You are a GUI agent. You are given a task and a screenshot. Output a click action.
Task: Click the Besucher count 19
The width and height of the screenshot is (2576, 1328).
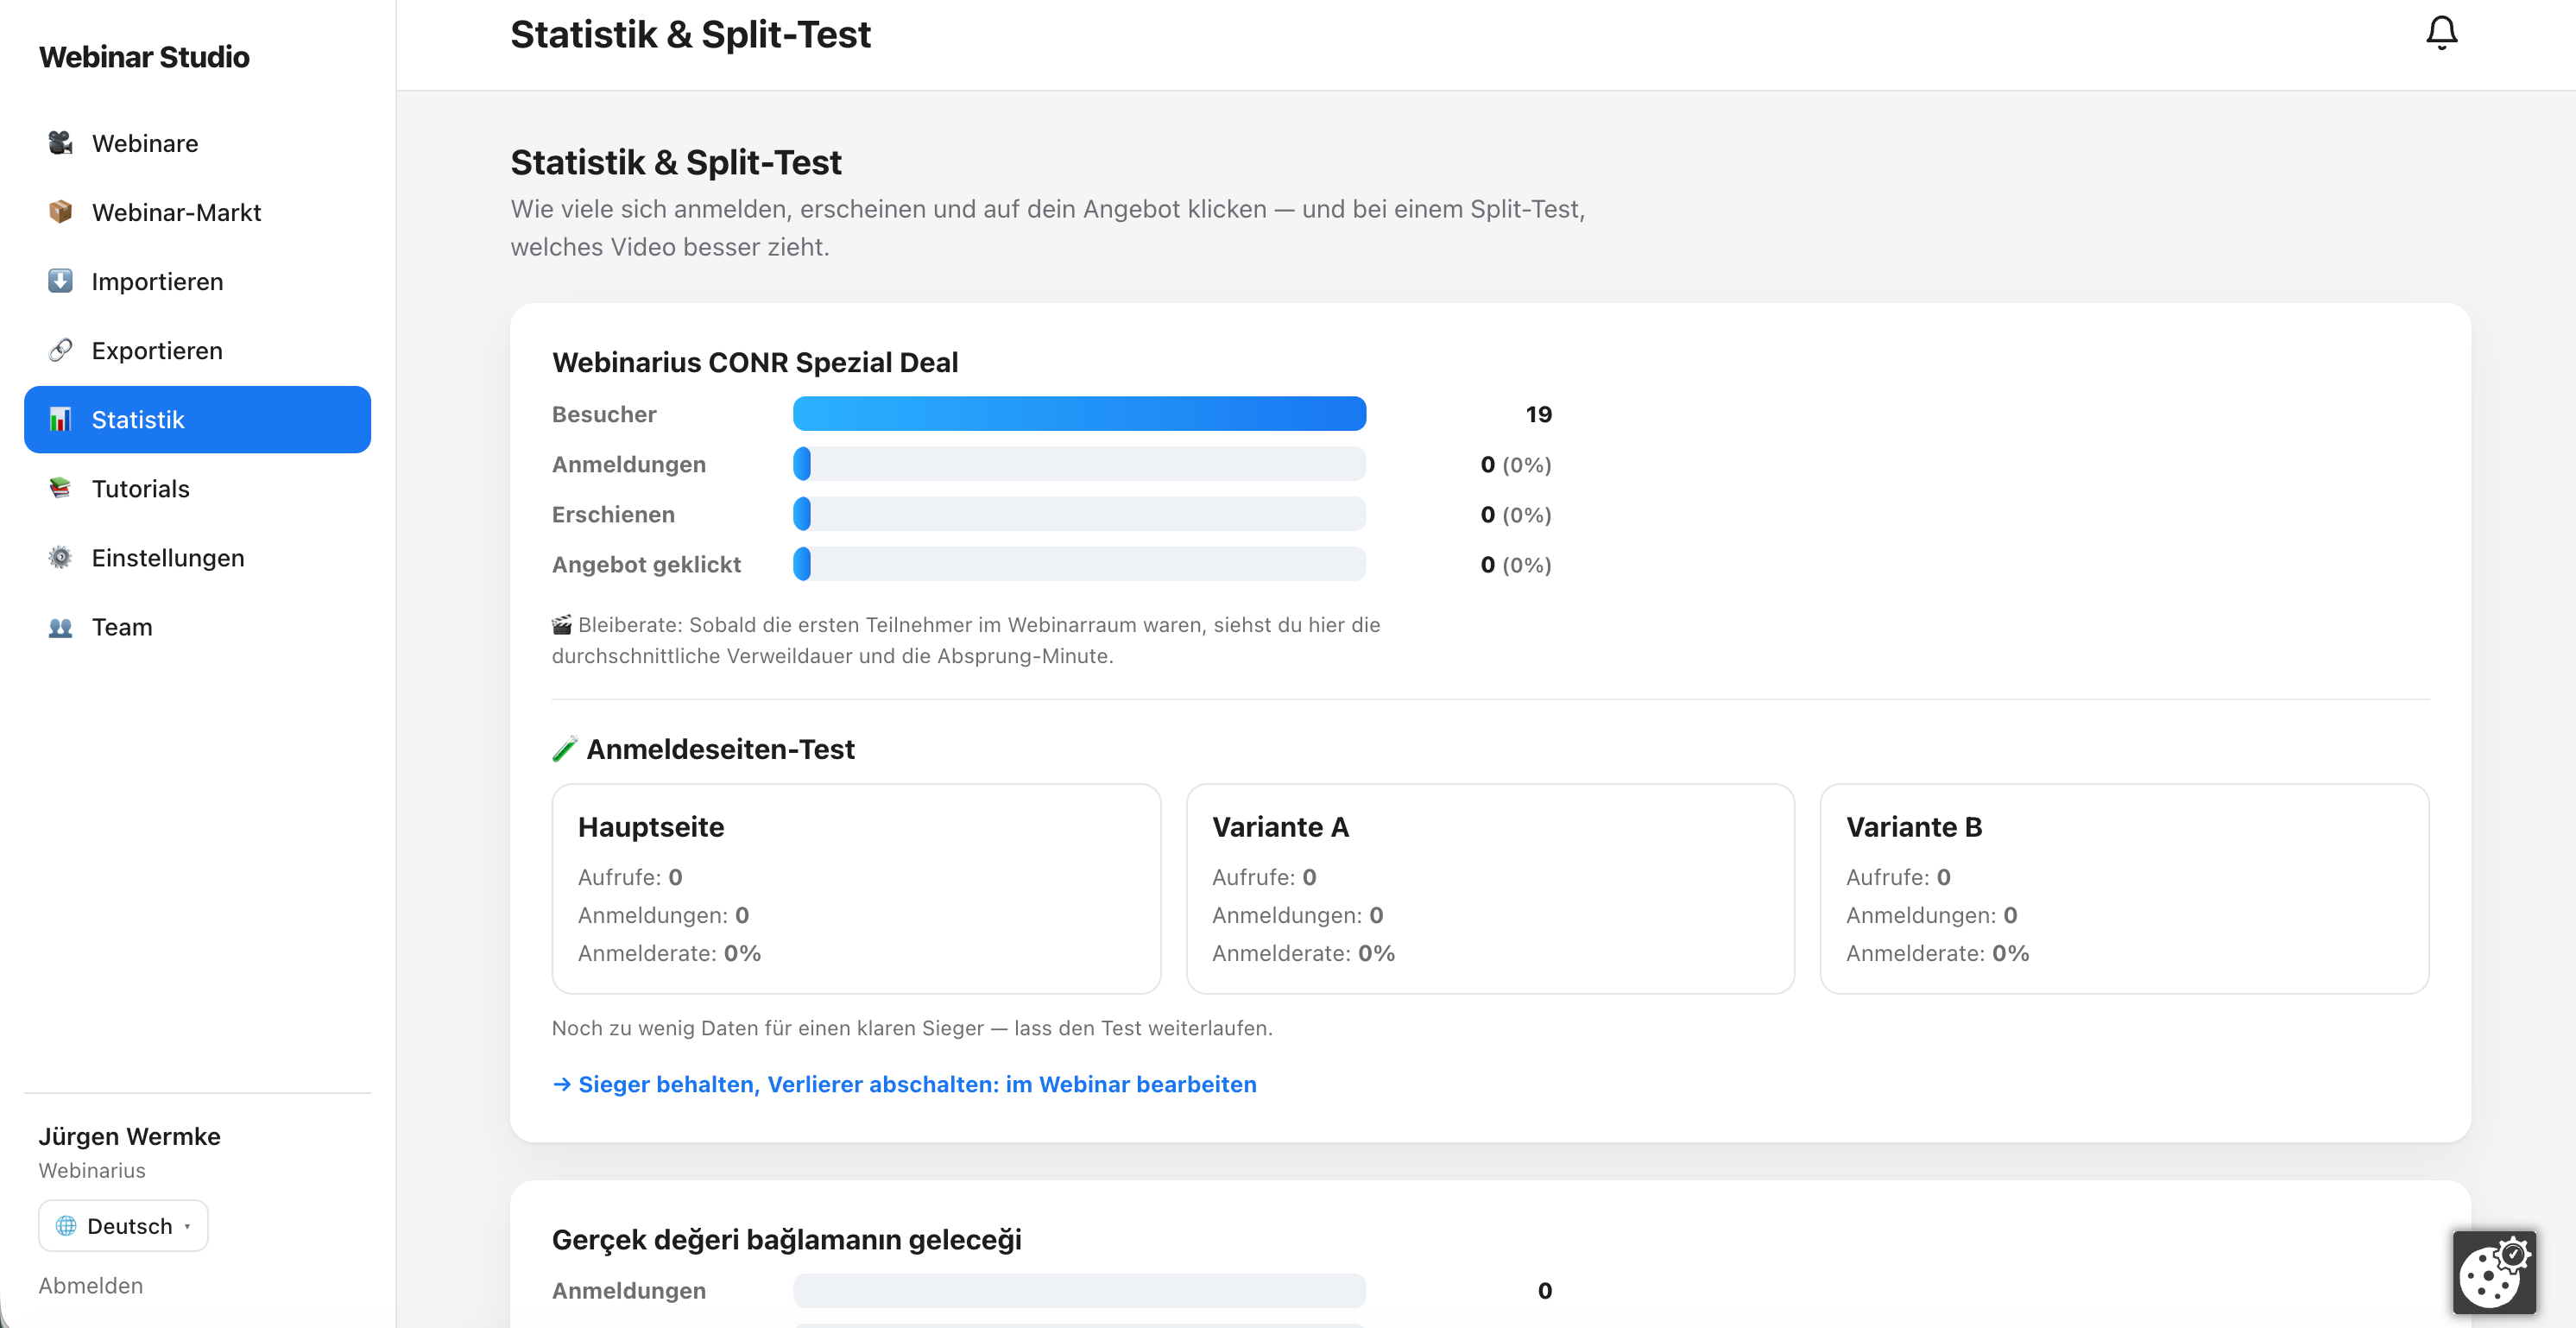pos(1538,414)
